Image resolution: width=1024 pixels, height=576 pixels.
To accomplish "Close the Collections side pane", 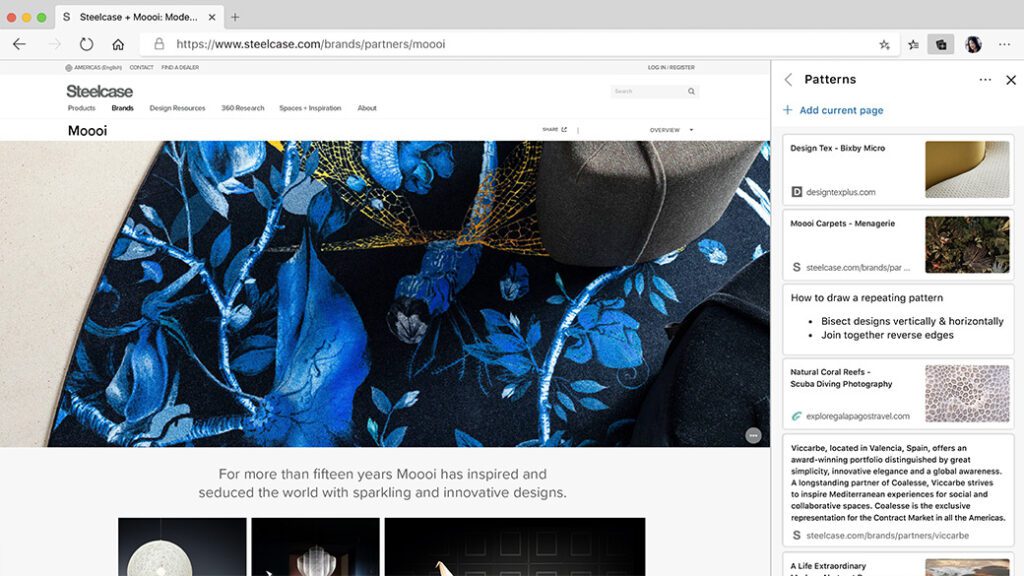I will (x=1011, y=80).
